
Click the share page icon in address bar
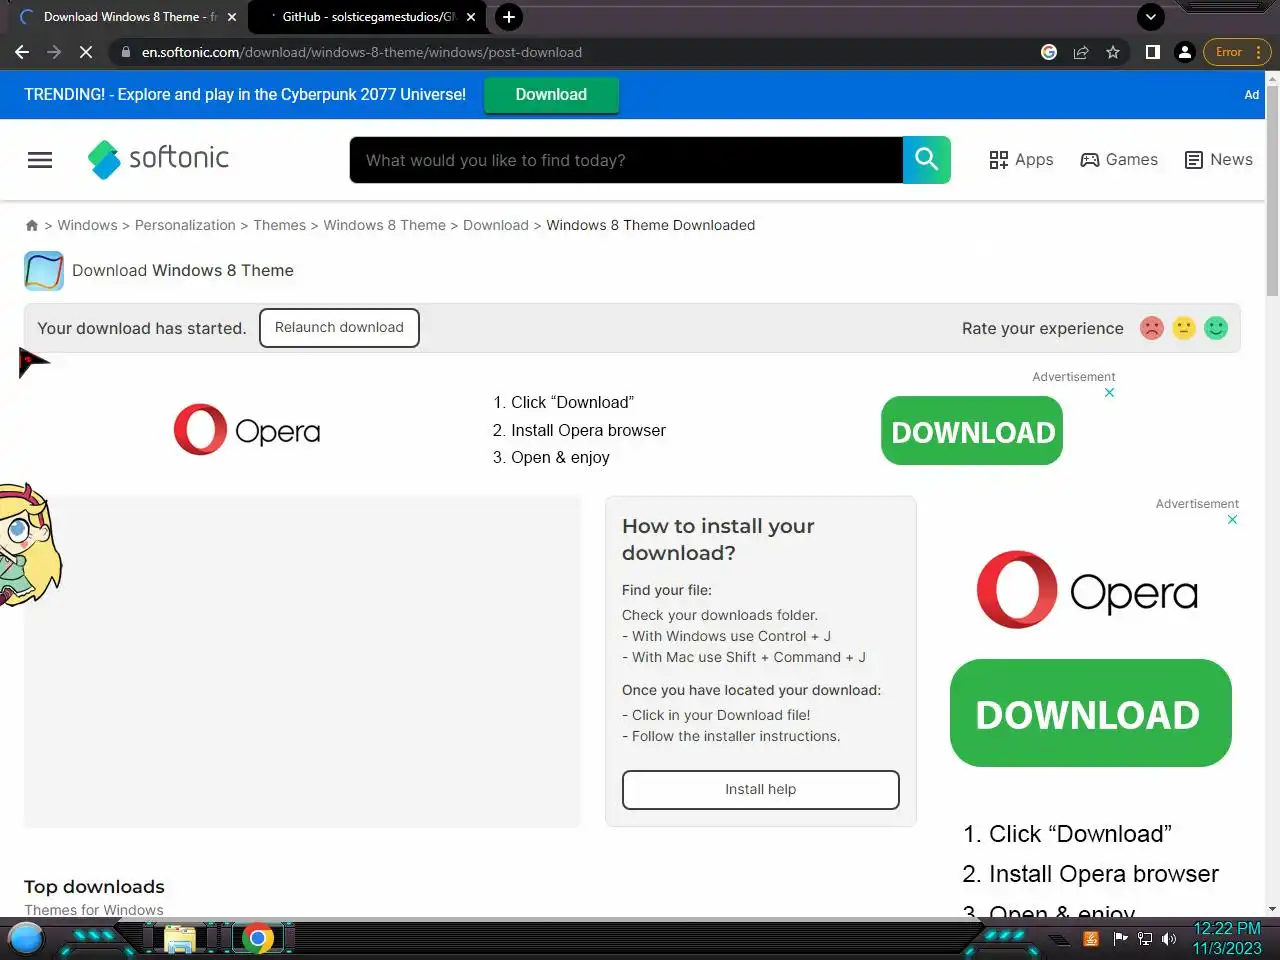tap(1081, 52)
